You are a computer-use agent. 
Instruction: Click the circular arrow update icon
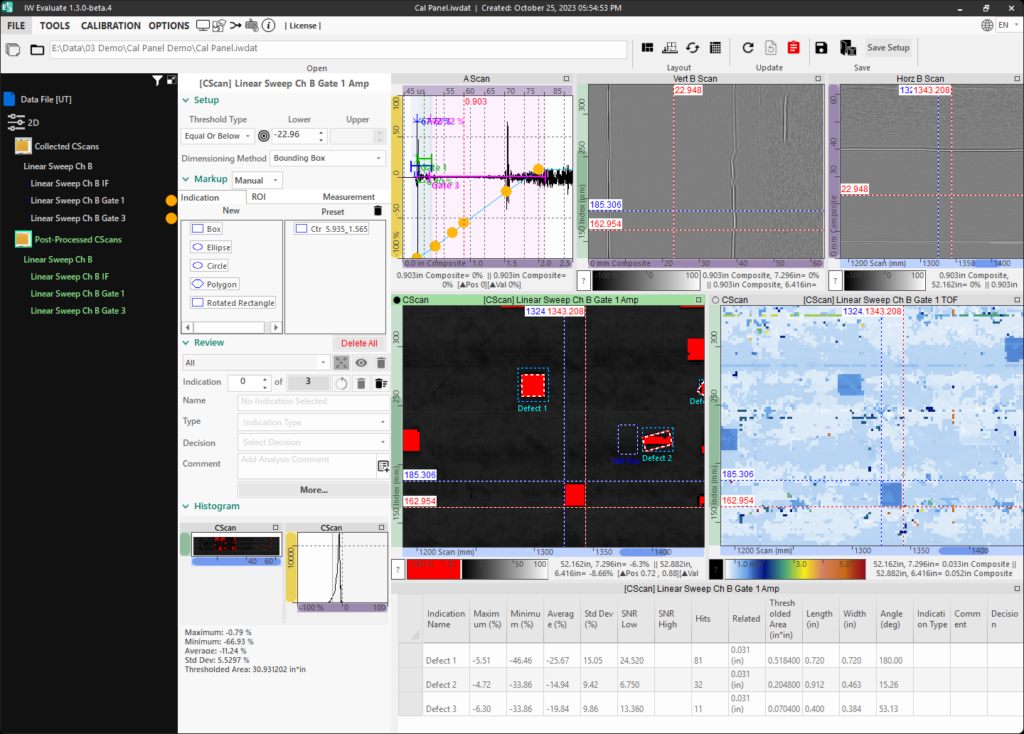(747, 48)
